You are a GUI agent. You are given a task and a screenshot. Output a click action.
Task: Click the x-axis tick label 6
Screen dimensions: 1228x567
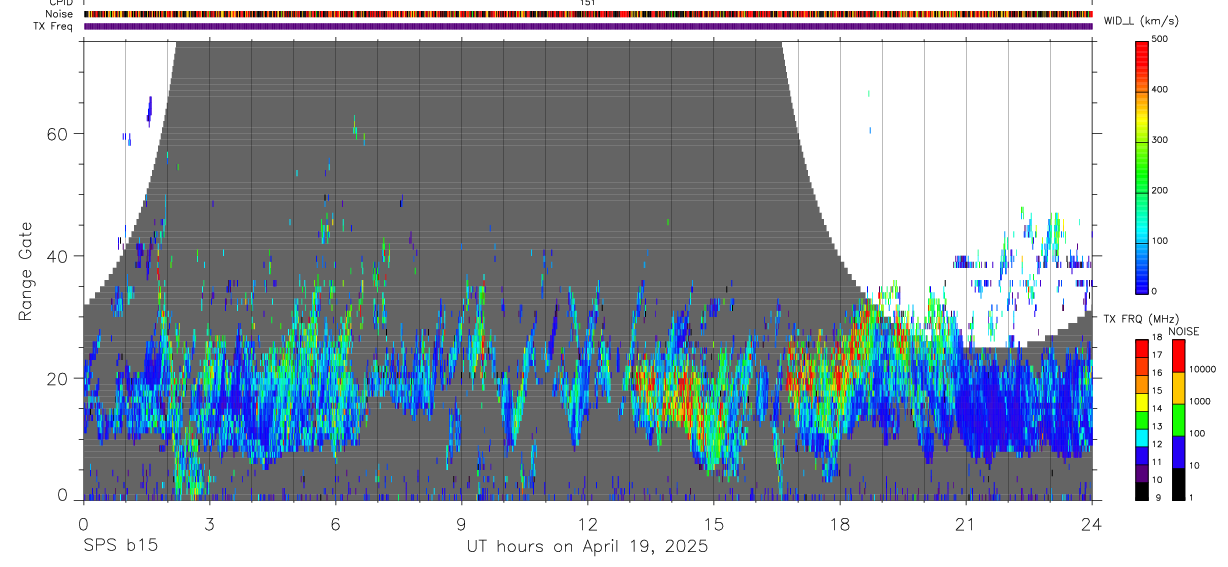click(x=335, y=524)
